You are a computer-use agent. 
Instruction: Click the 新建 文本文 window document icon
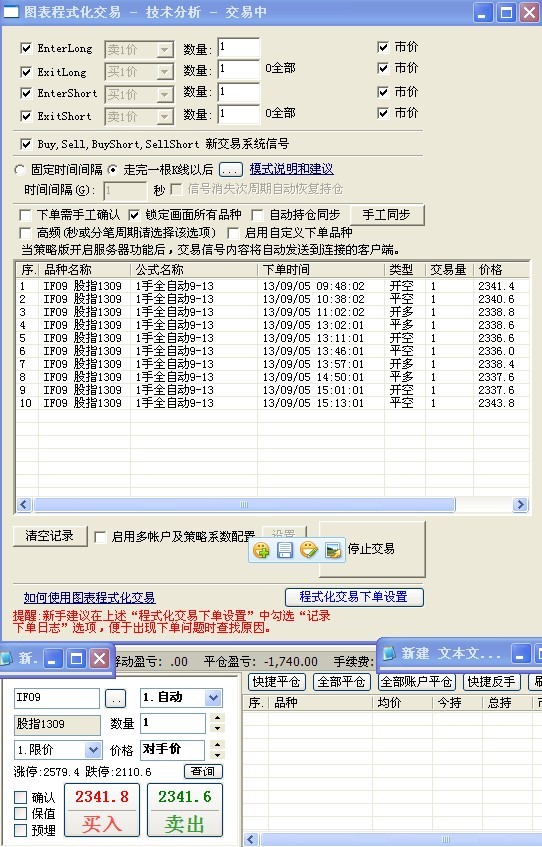pyautogui.click(x=389, y=654)
